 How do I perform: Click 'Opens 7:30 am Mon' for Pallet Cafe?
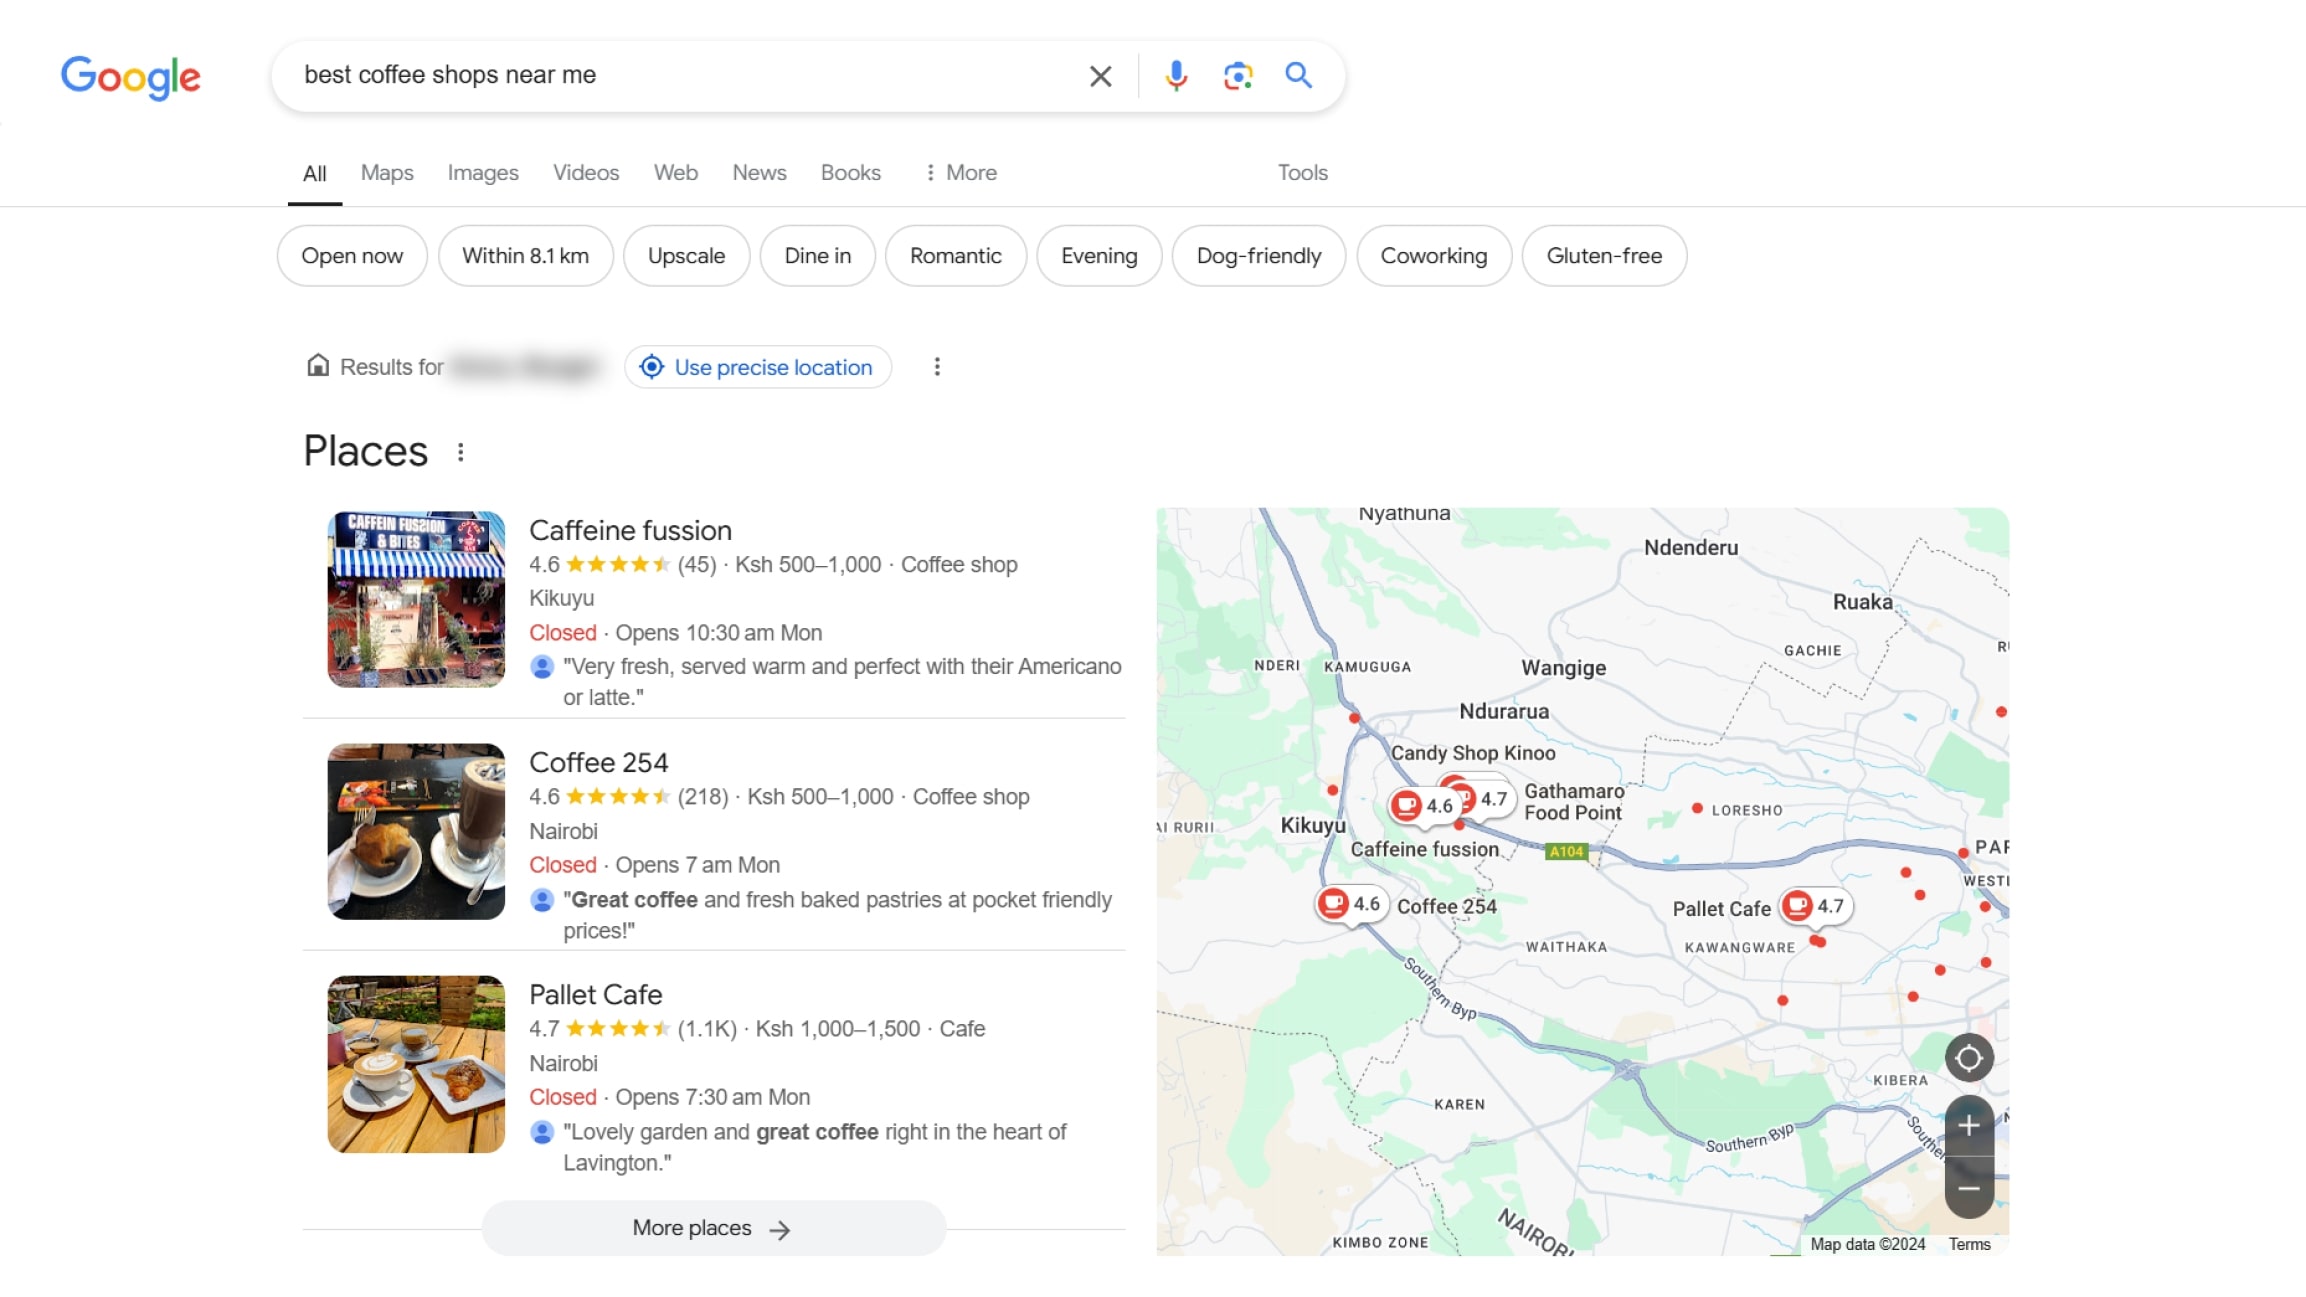pyautogui.click(x=712, y=1097)
